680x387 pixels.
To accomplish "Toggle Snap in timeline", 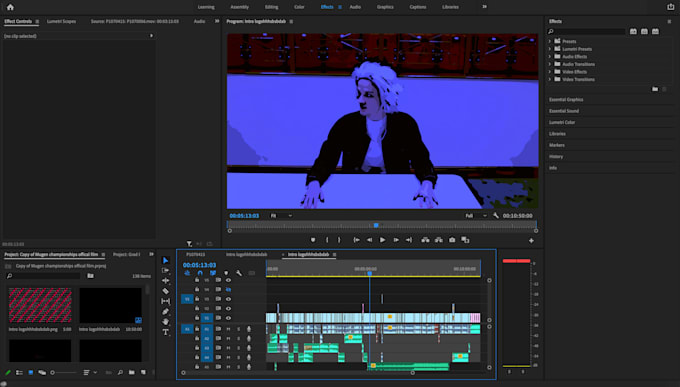I will (200, 273).
